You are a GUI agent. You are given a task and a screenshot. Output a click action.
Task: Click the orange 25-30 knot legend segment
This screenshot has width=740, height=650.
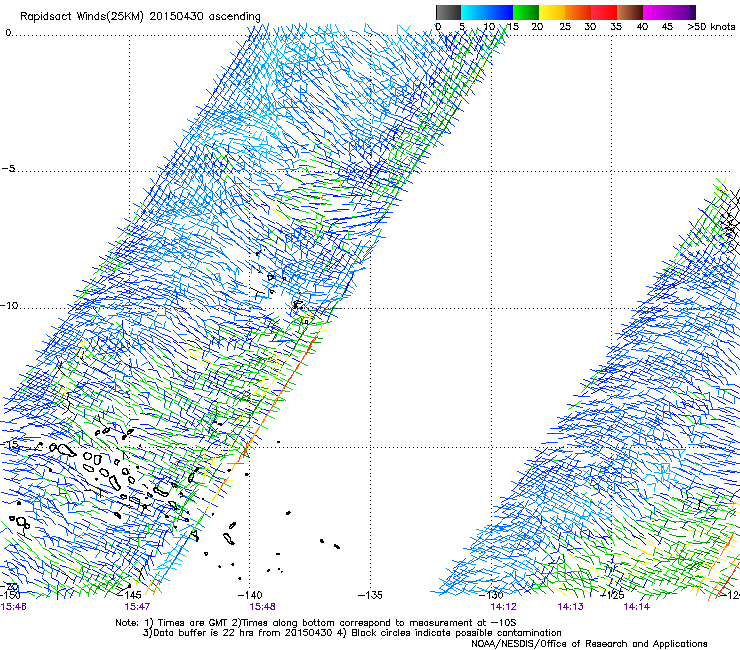tap(578, 12)
